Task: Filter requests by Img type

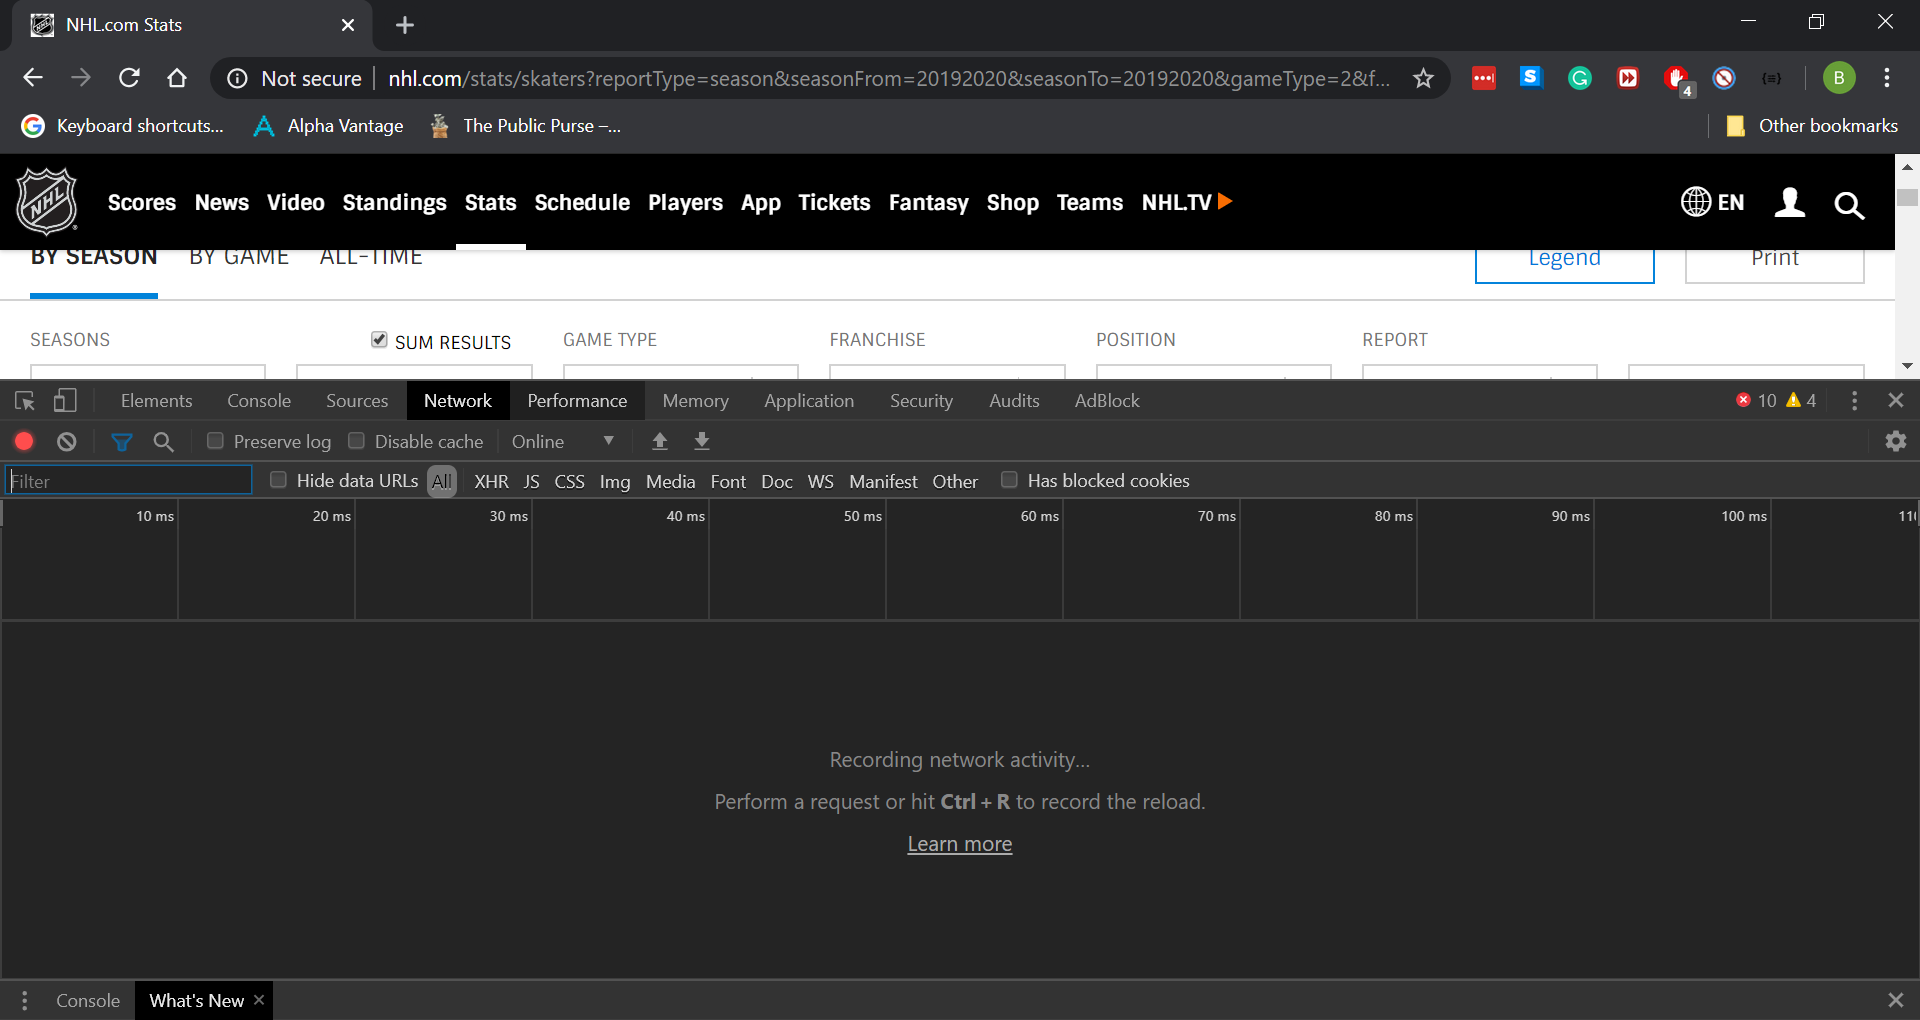Action: click(615, 481)
